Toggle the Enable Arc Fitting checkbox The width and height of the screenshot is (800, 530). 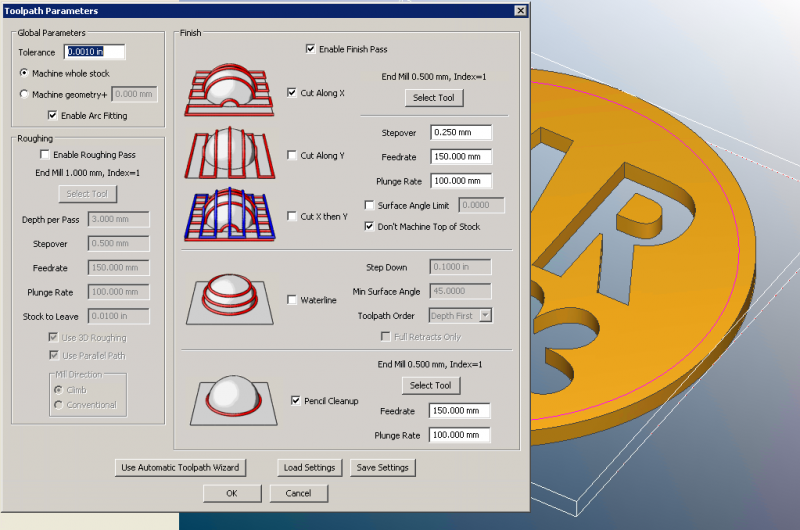pyautogui.click(x=52, y=115)
